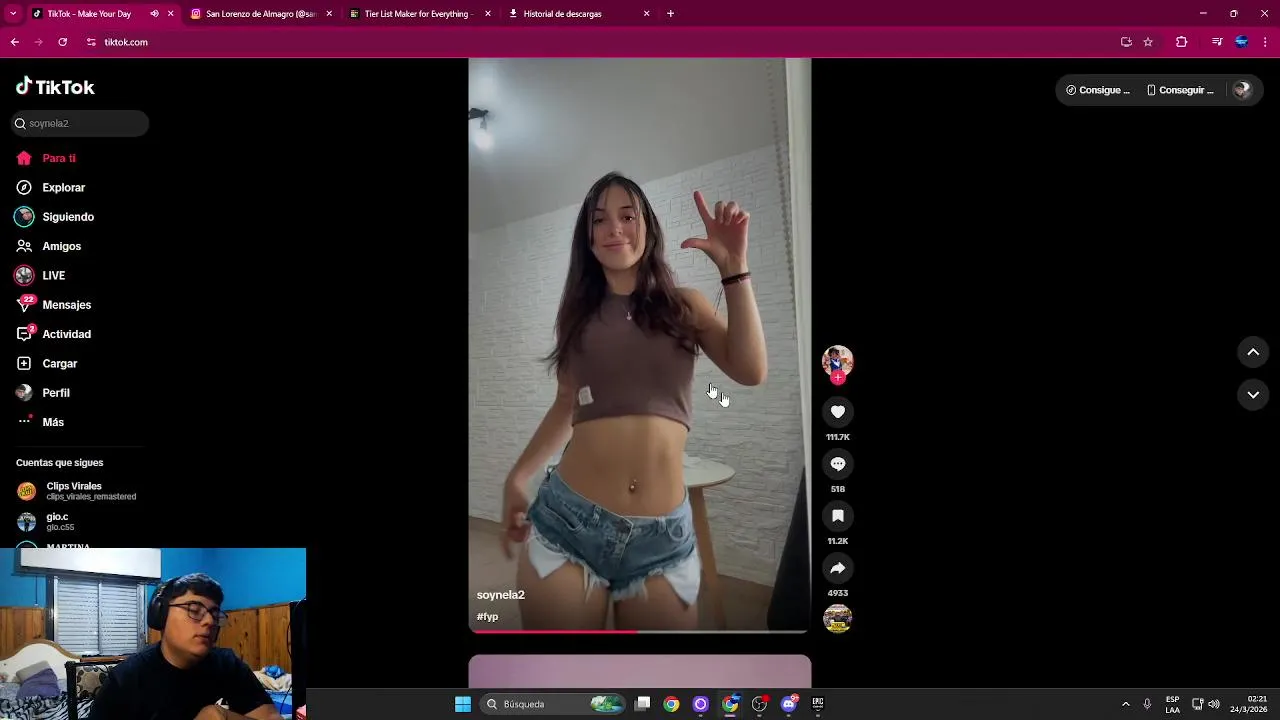Click the TikTok search field
Image resolution: width=1280 pixels, height=720 pixels.
pyautogui.click(x=80, y=123)
